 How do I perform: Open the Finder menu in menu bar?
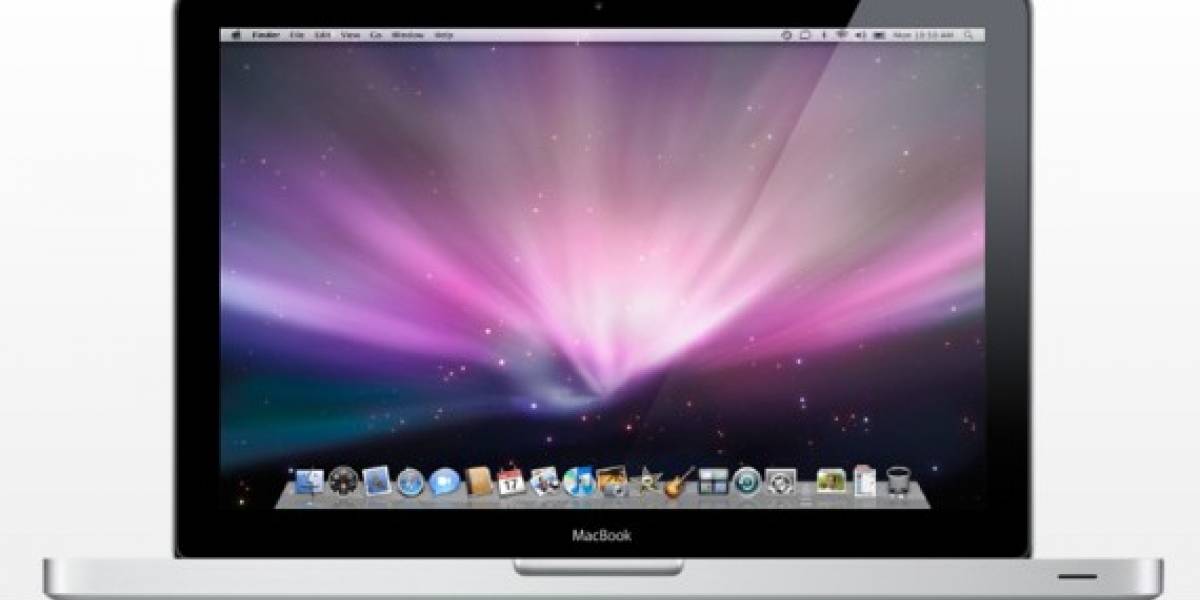tap(268, 35)
